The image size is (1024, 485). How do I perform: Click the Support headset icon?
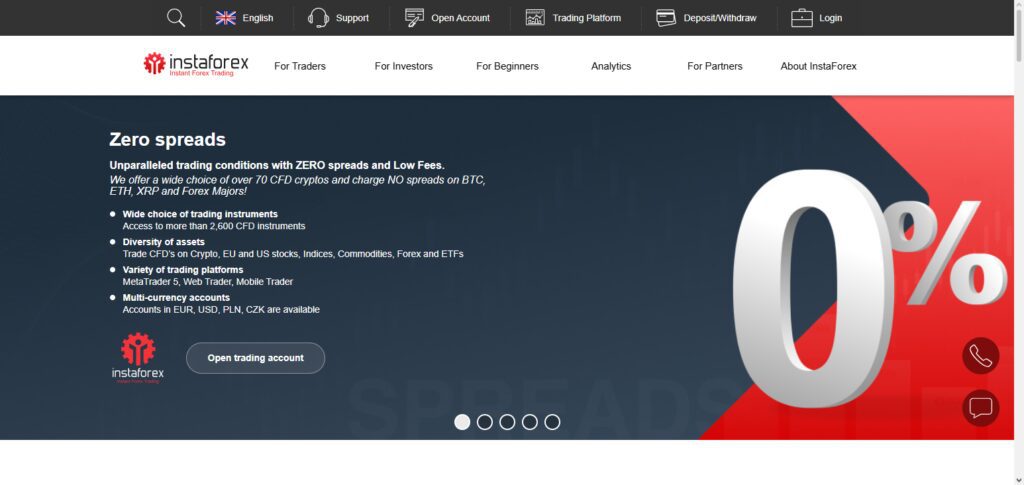click(x=318, y=18)
